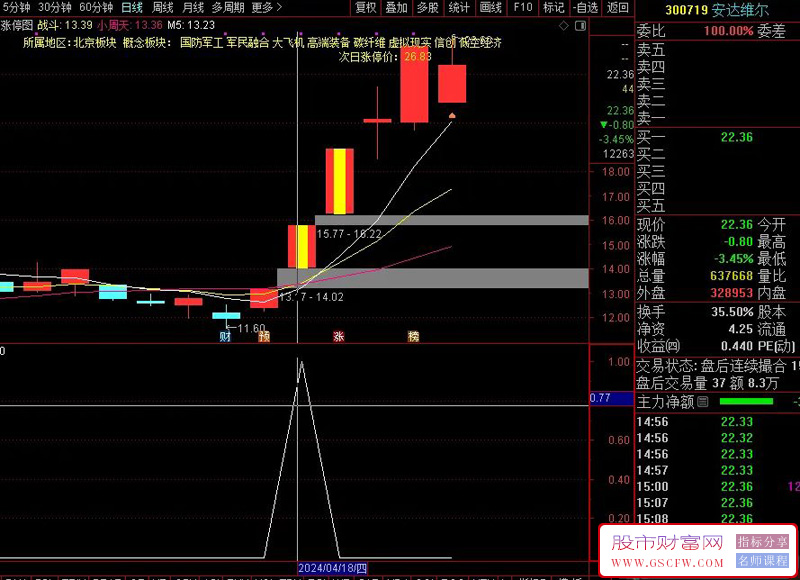Click the 榜 ranking marker on chart
The width and height of the screenshot is (800, 580).
pyautogui.click(x=414, y=336)
